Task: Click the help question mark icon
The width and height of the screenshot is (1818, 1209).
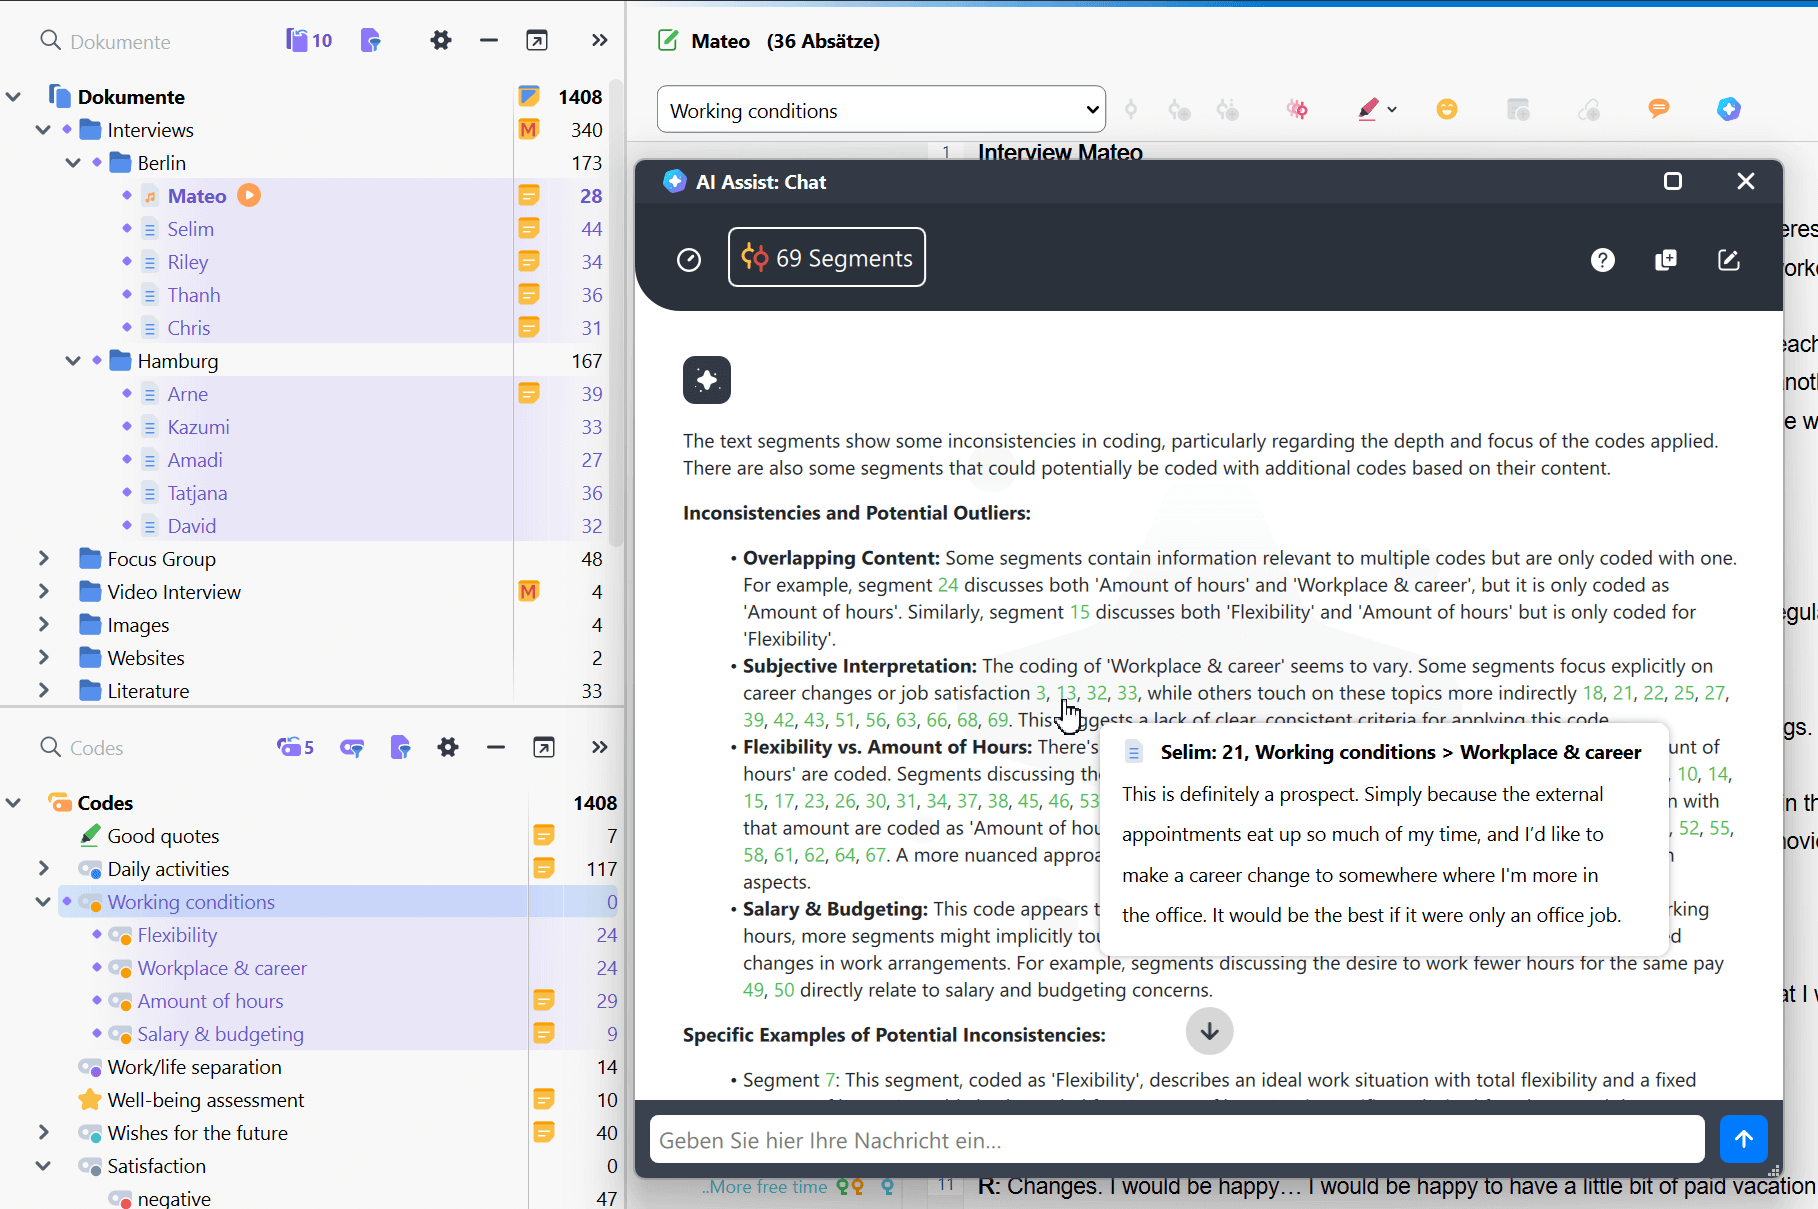Action: click(x=1602, y=260)
